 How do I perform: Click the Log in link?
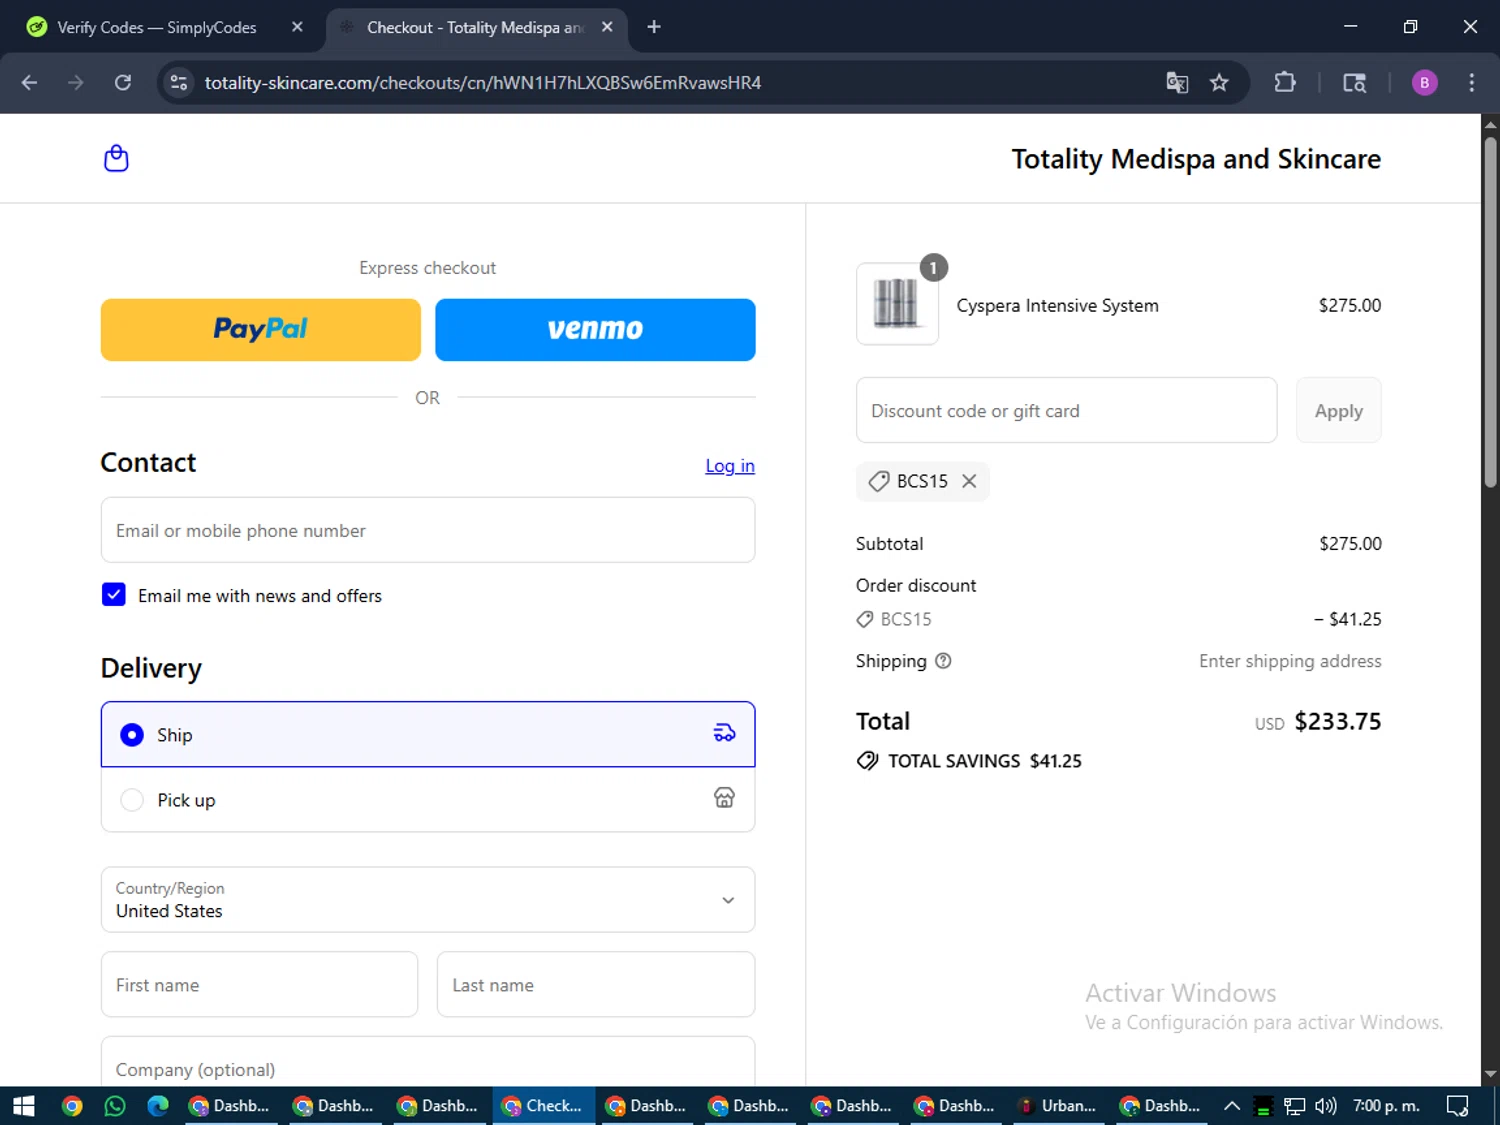(x=730, y=466)
